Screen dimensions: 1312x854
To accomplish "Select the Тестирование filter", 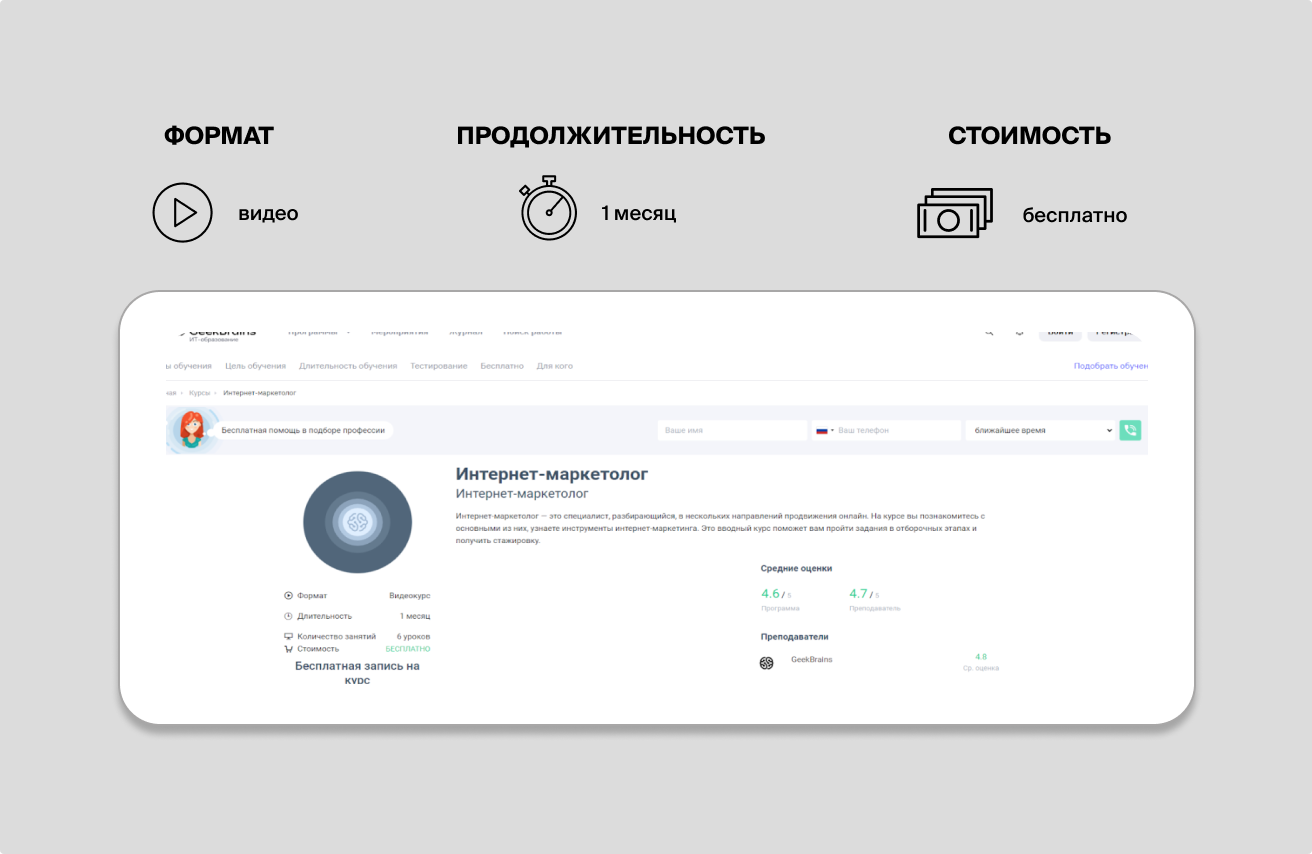I will point(439,366).
